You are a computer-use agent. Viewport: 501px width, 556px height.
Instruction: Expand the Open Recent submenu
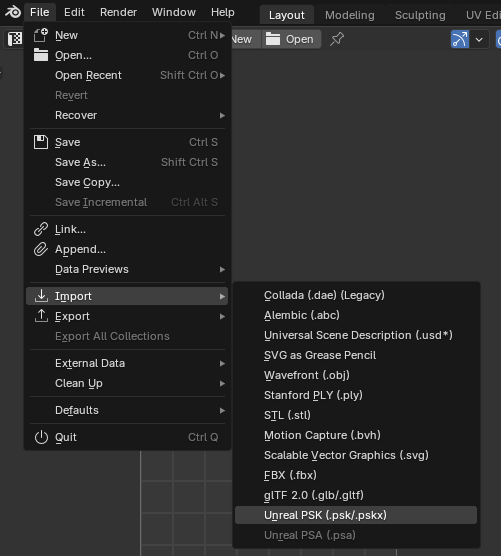tap(127, 75)
